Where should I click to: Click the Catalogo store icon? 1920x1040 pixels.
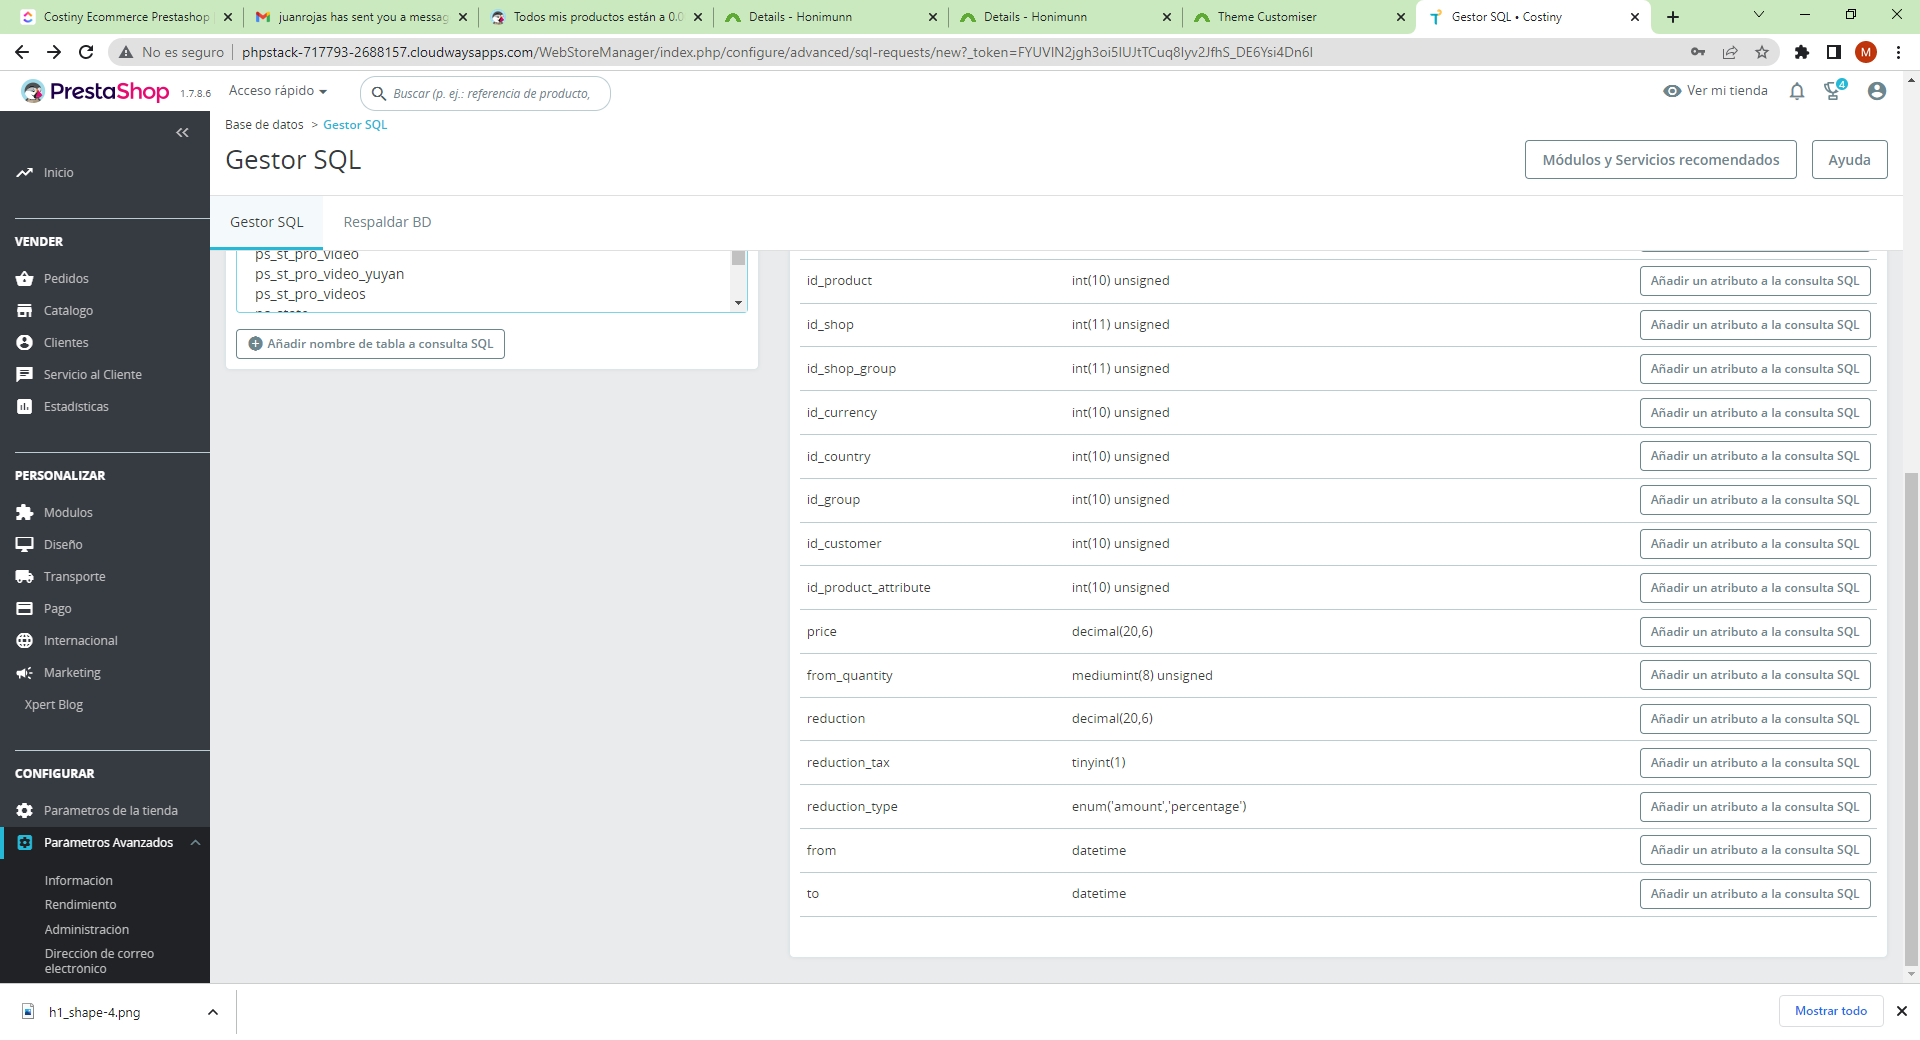(24, 311)
